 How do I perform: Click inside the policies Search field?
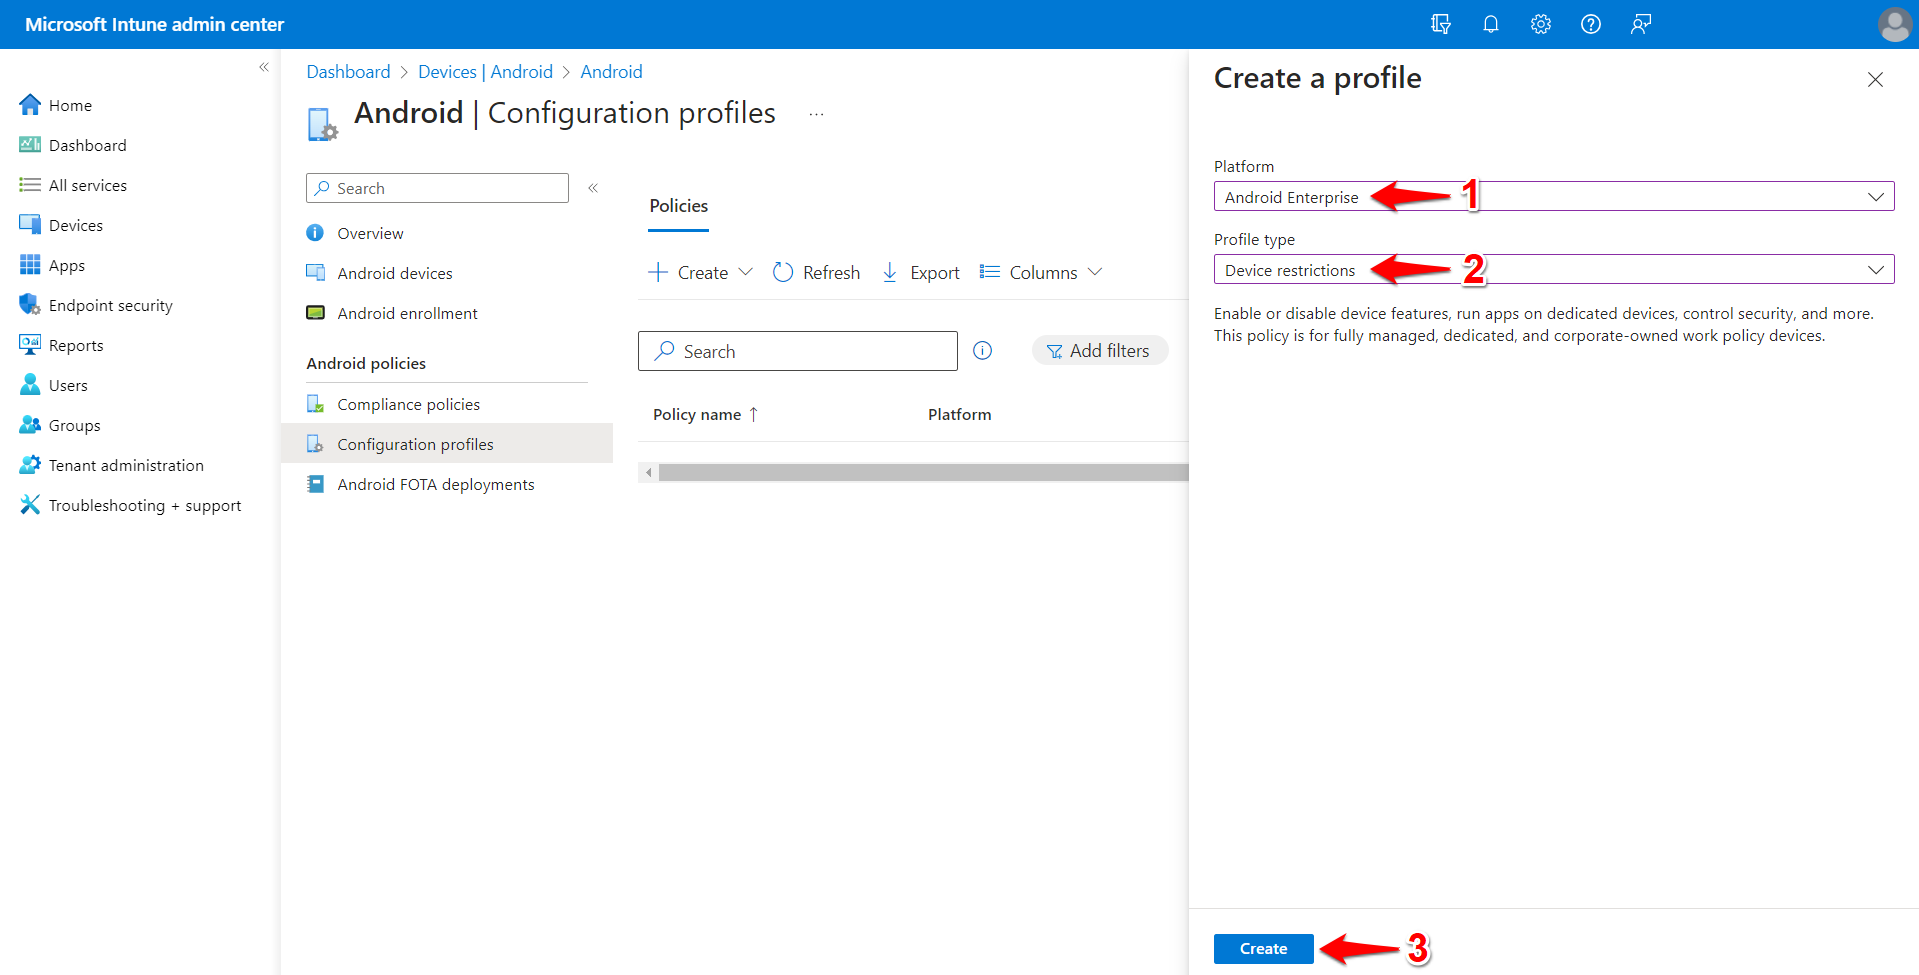click(x=797, y=350)
